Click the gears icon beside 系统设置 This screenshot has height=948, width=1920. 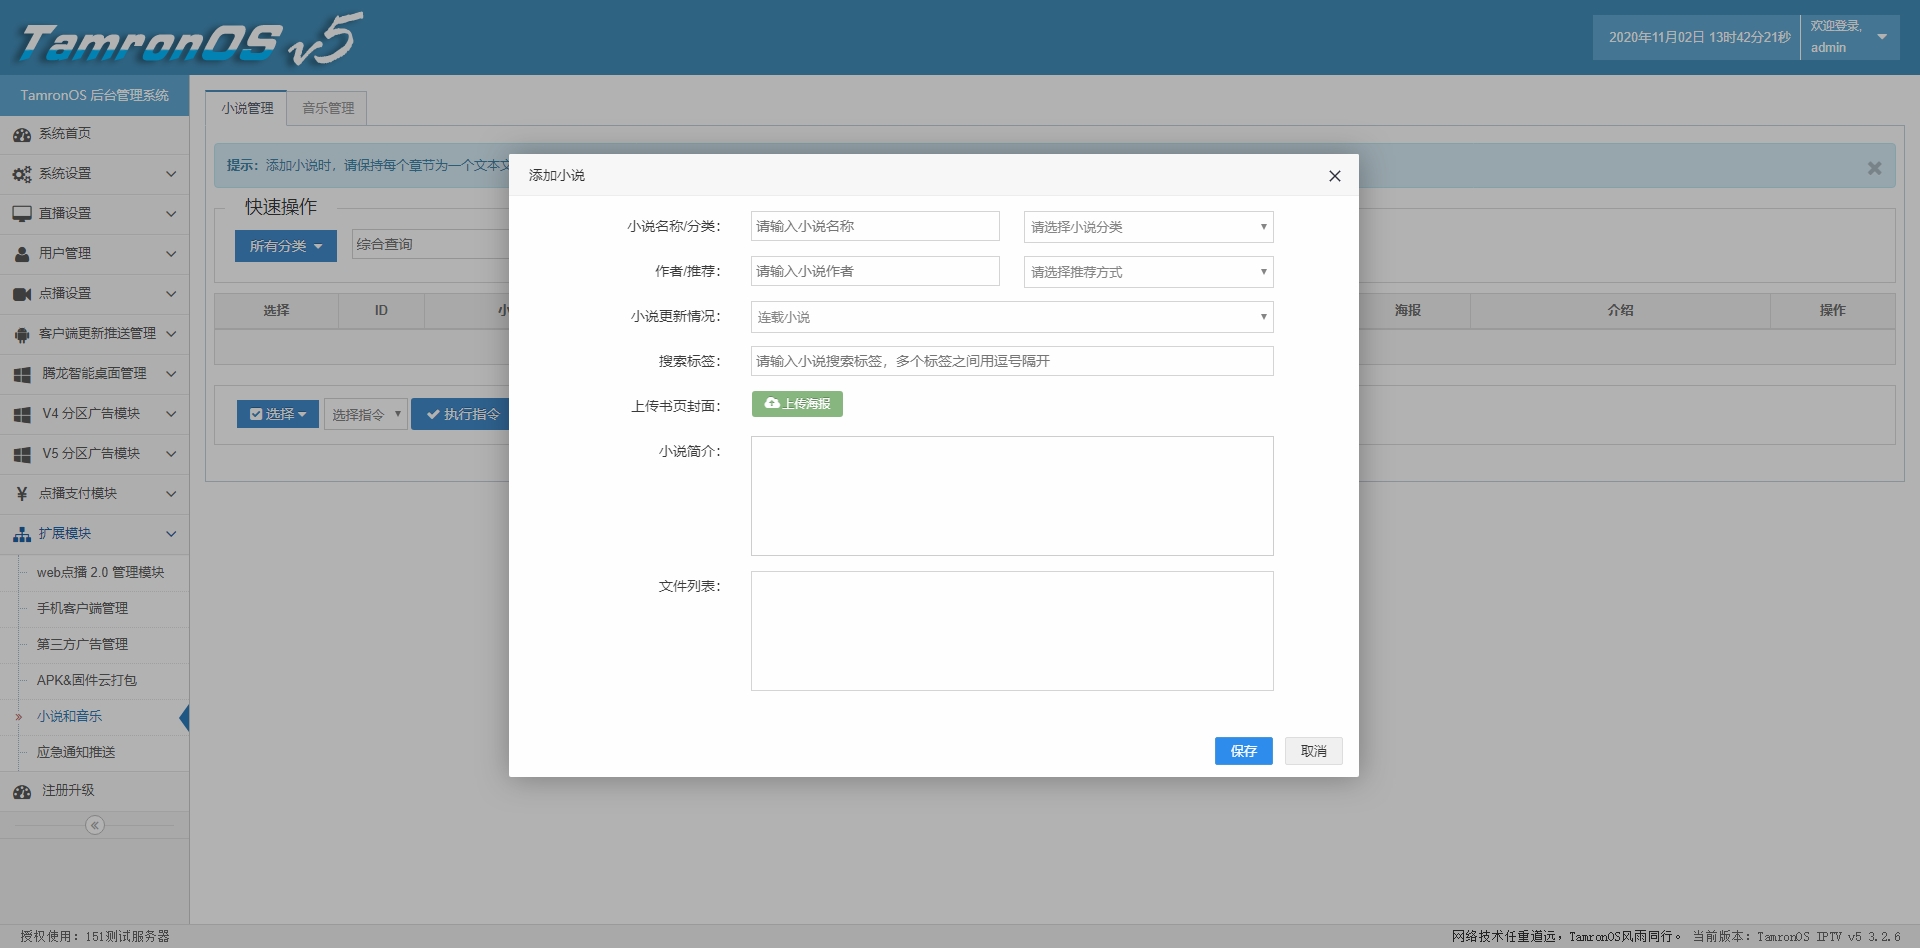22,174
